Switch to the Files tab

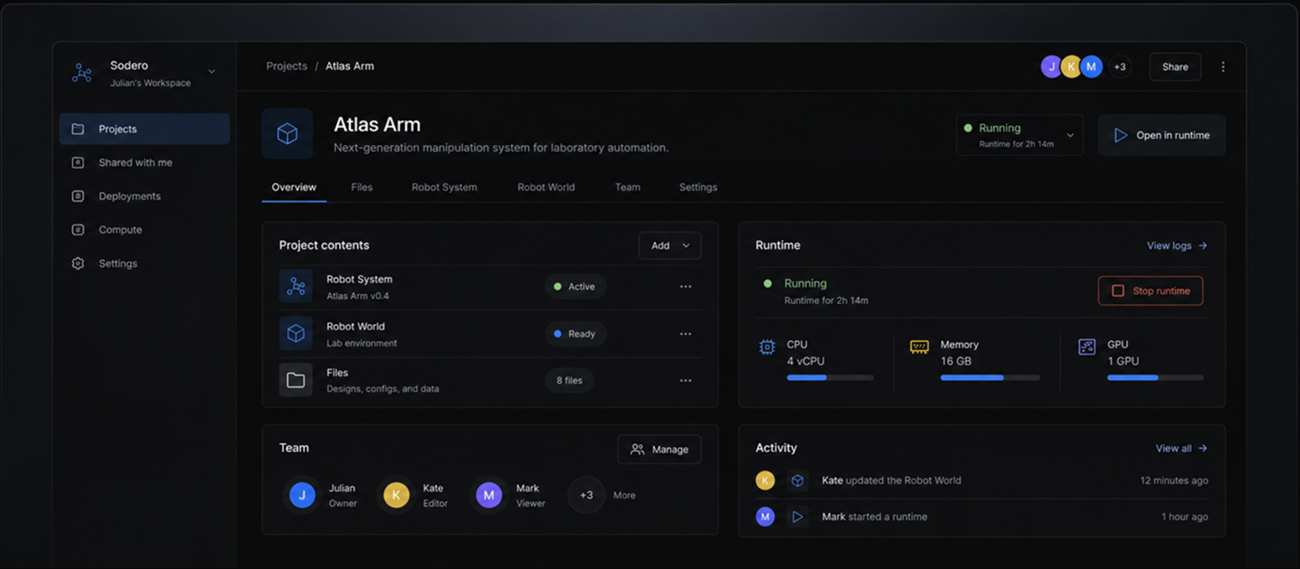362,187
